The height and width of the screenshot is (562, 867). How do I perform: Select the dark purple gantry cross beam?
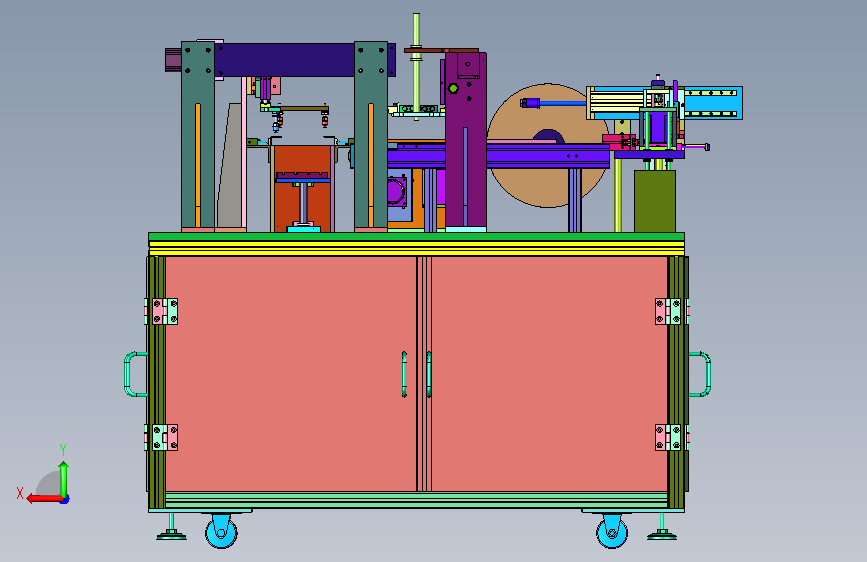[x=284, y=60]
